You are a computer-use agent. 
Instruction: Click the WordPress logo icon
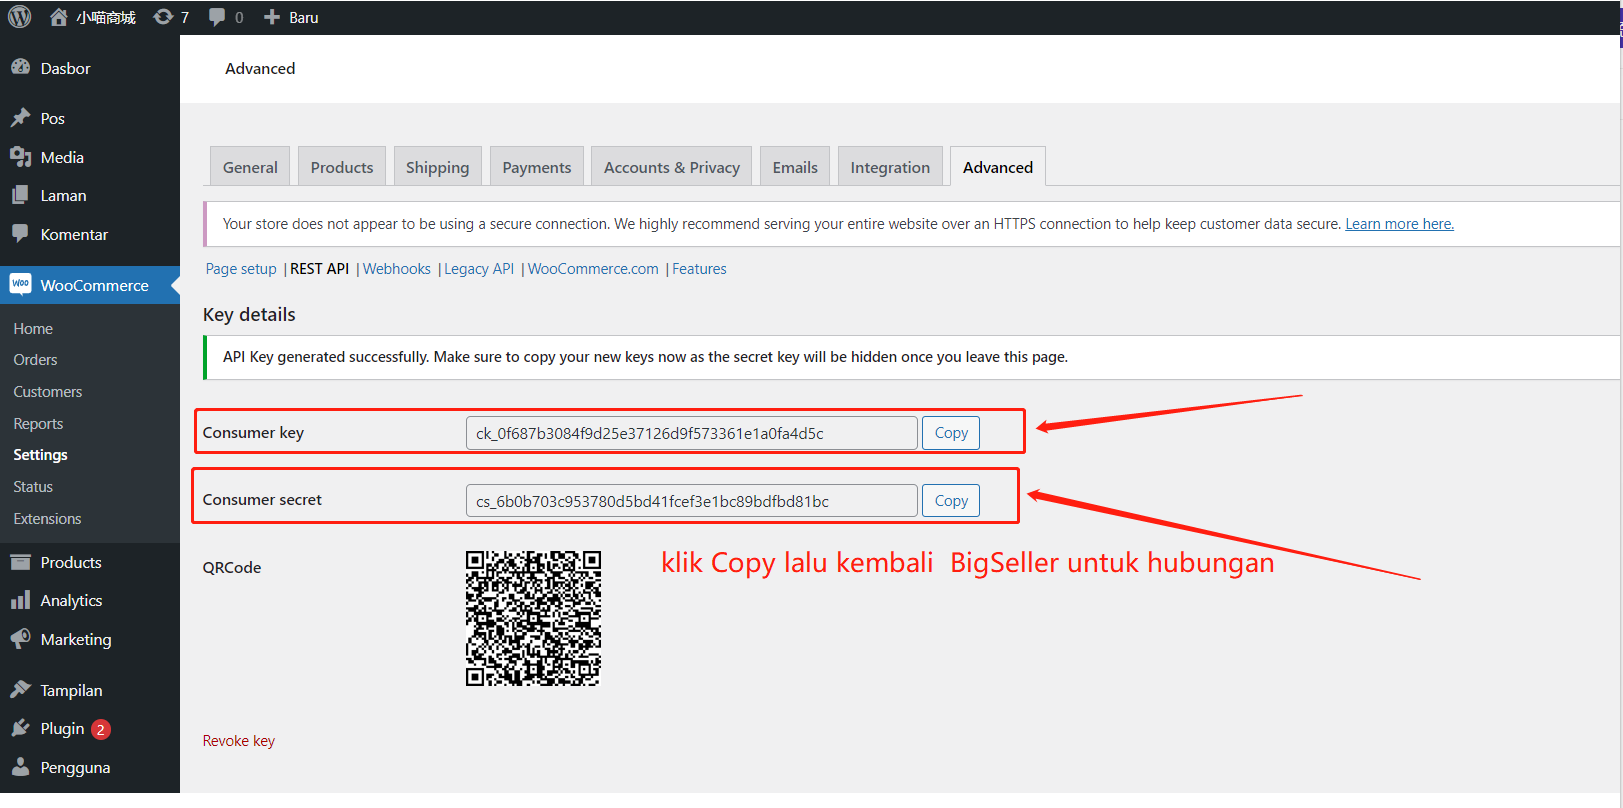click(x=20, y=17)
